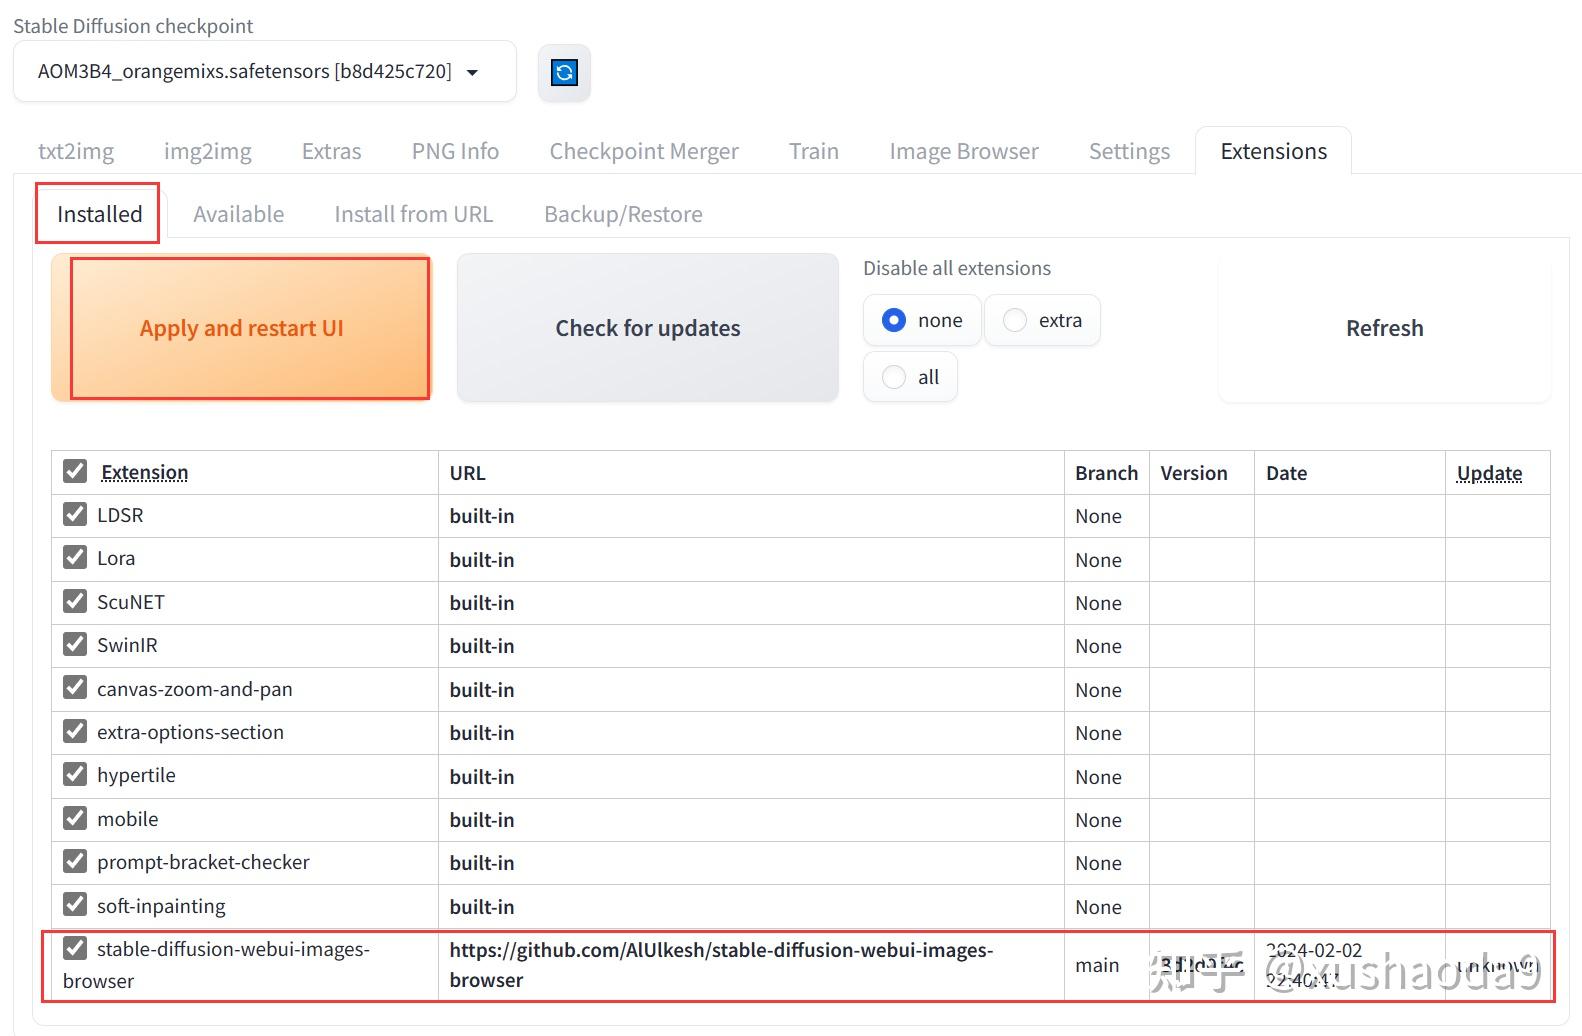The width and height of the screenshot is (1582, 1036).
Task: Switch to the txt2img tab
Action: (x=76, y=151)
